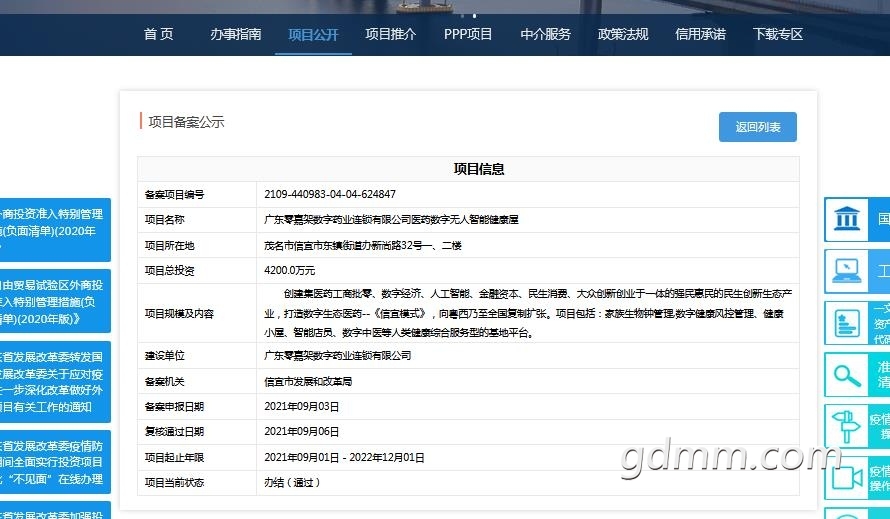Screen dimensions: 890x519
Task: Open the 商投资准入特别管理 negative list link
Action: (55, 230)
